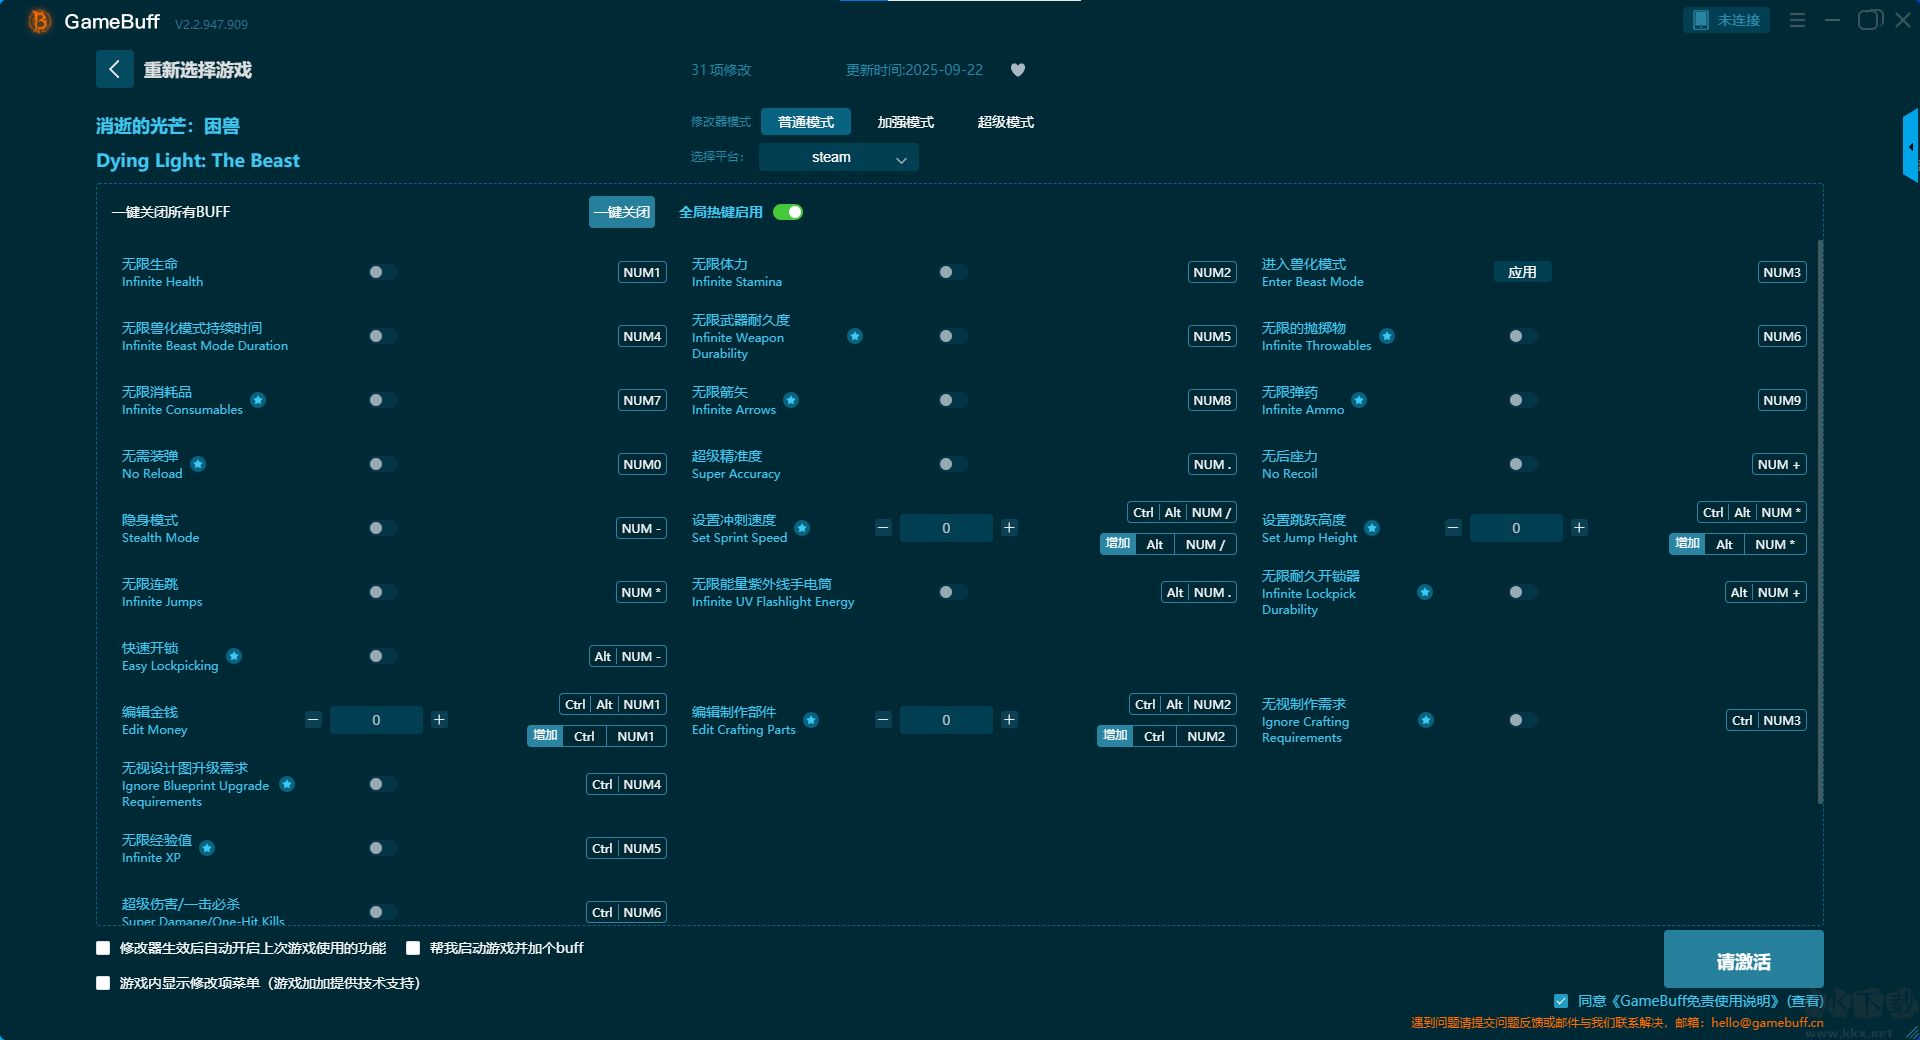Click the GameBuff logo icon
Screen dimensions: 1920x1040
click(39, 21)
